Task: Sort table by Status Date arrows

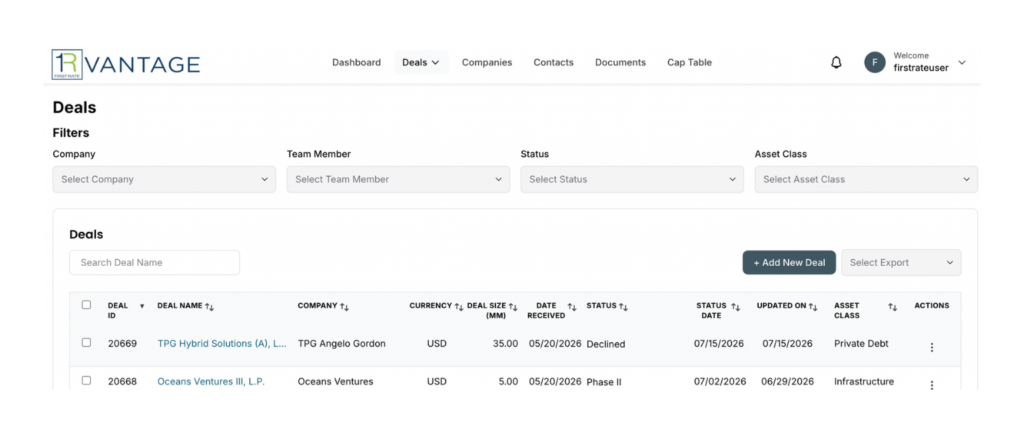Action: tap(735, 306)
